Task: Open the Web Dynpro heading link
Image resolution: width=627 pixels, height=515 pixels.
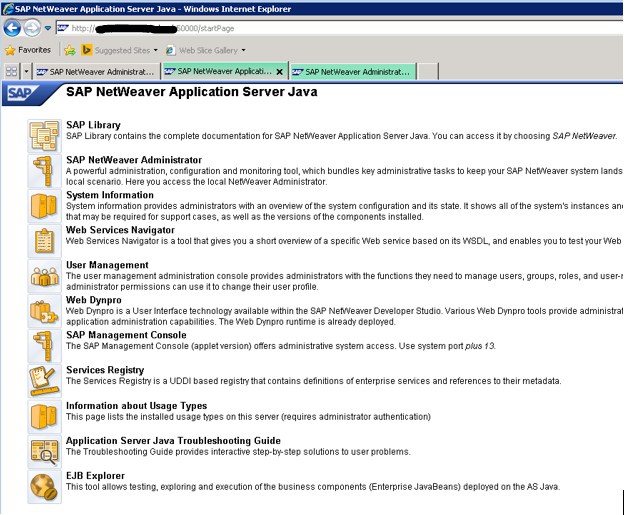Action: click(94, 300)
